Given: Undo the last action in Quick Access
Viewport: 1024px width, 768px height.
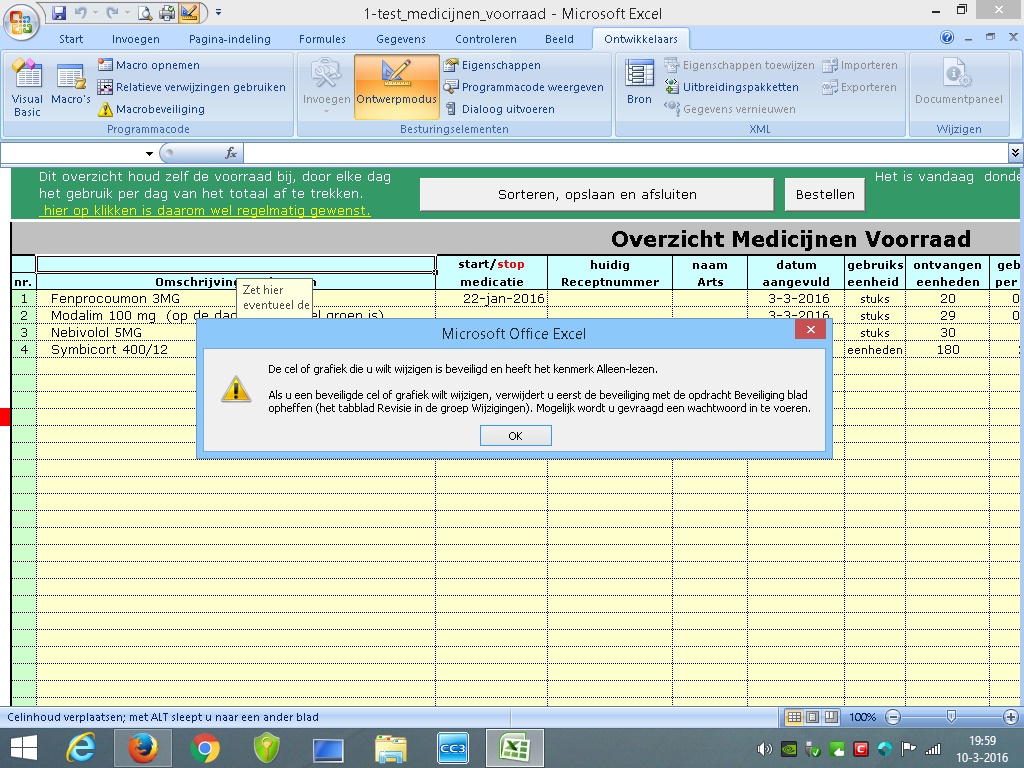Looking at the screenshot, I should coord(80,12).
